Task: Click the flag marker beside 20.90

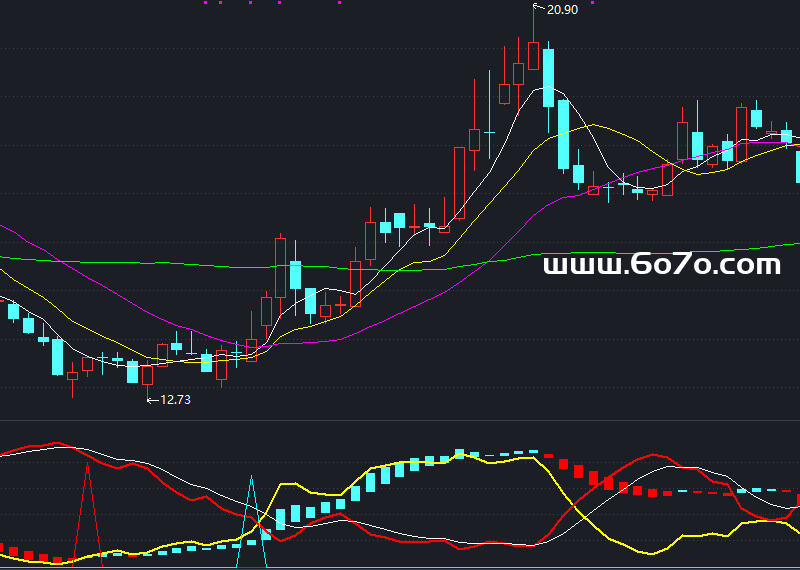Action: pos(537,9)
